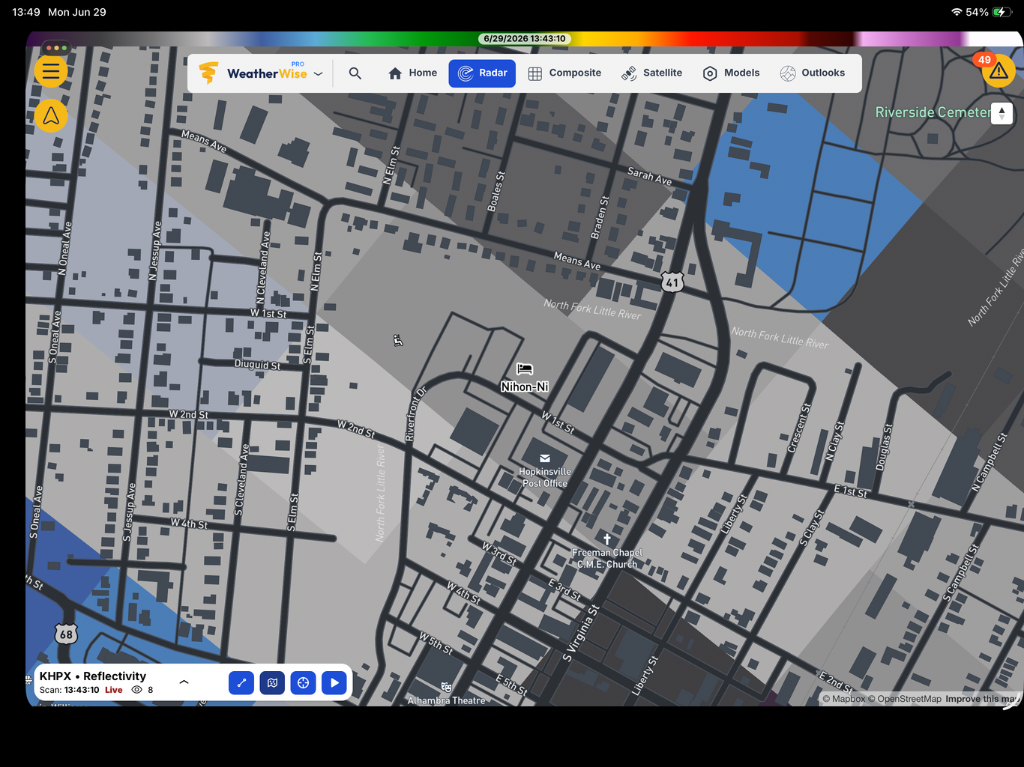Tap the US 68 highway shield
1024x767 pixels.
coord(66,633)
